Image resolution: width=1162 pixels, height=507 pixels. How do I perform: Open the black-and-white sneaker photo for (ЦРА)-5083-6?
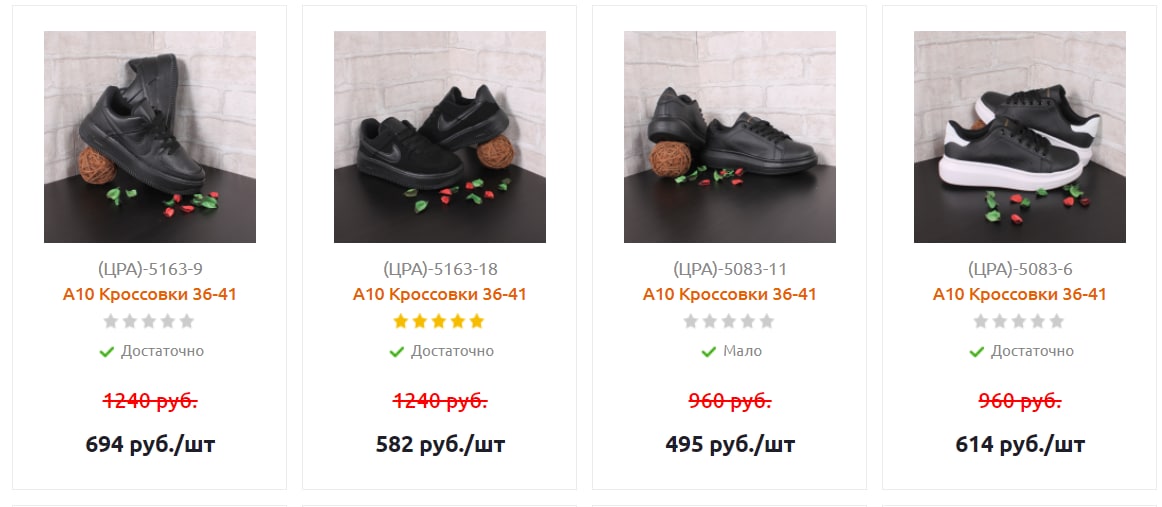tap(1020, 137)
